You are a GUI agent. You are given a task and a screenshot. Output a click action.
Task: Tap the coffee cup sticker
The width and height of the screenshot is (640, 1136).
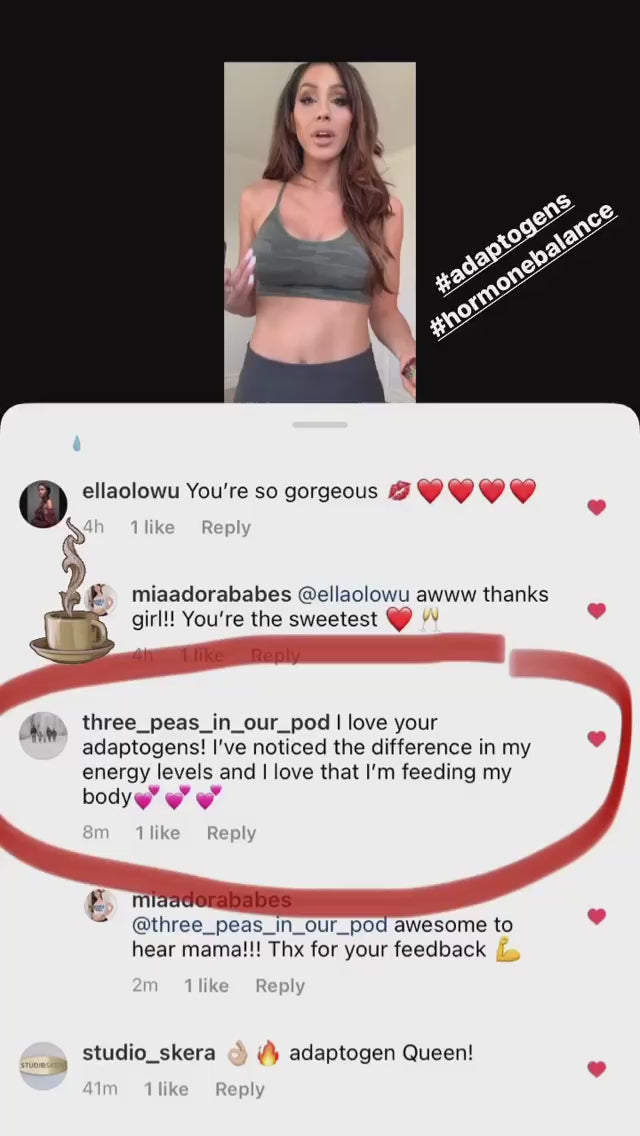click(71, 592)
